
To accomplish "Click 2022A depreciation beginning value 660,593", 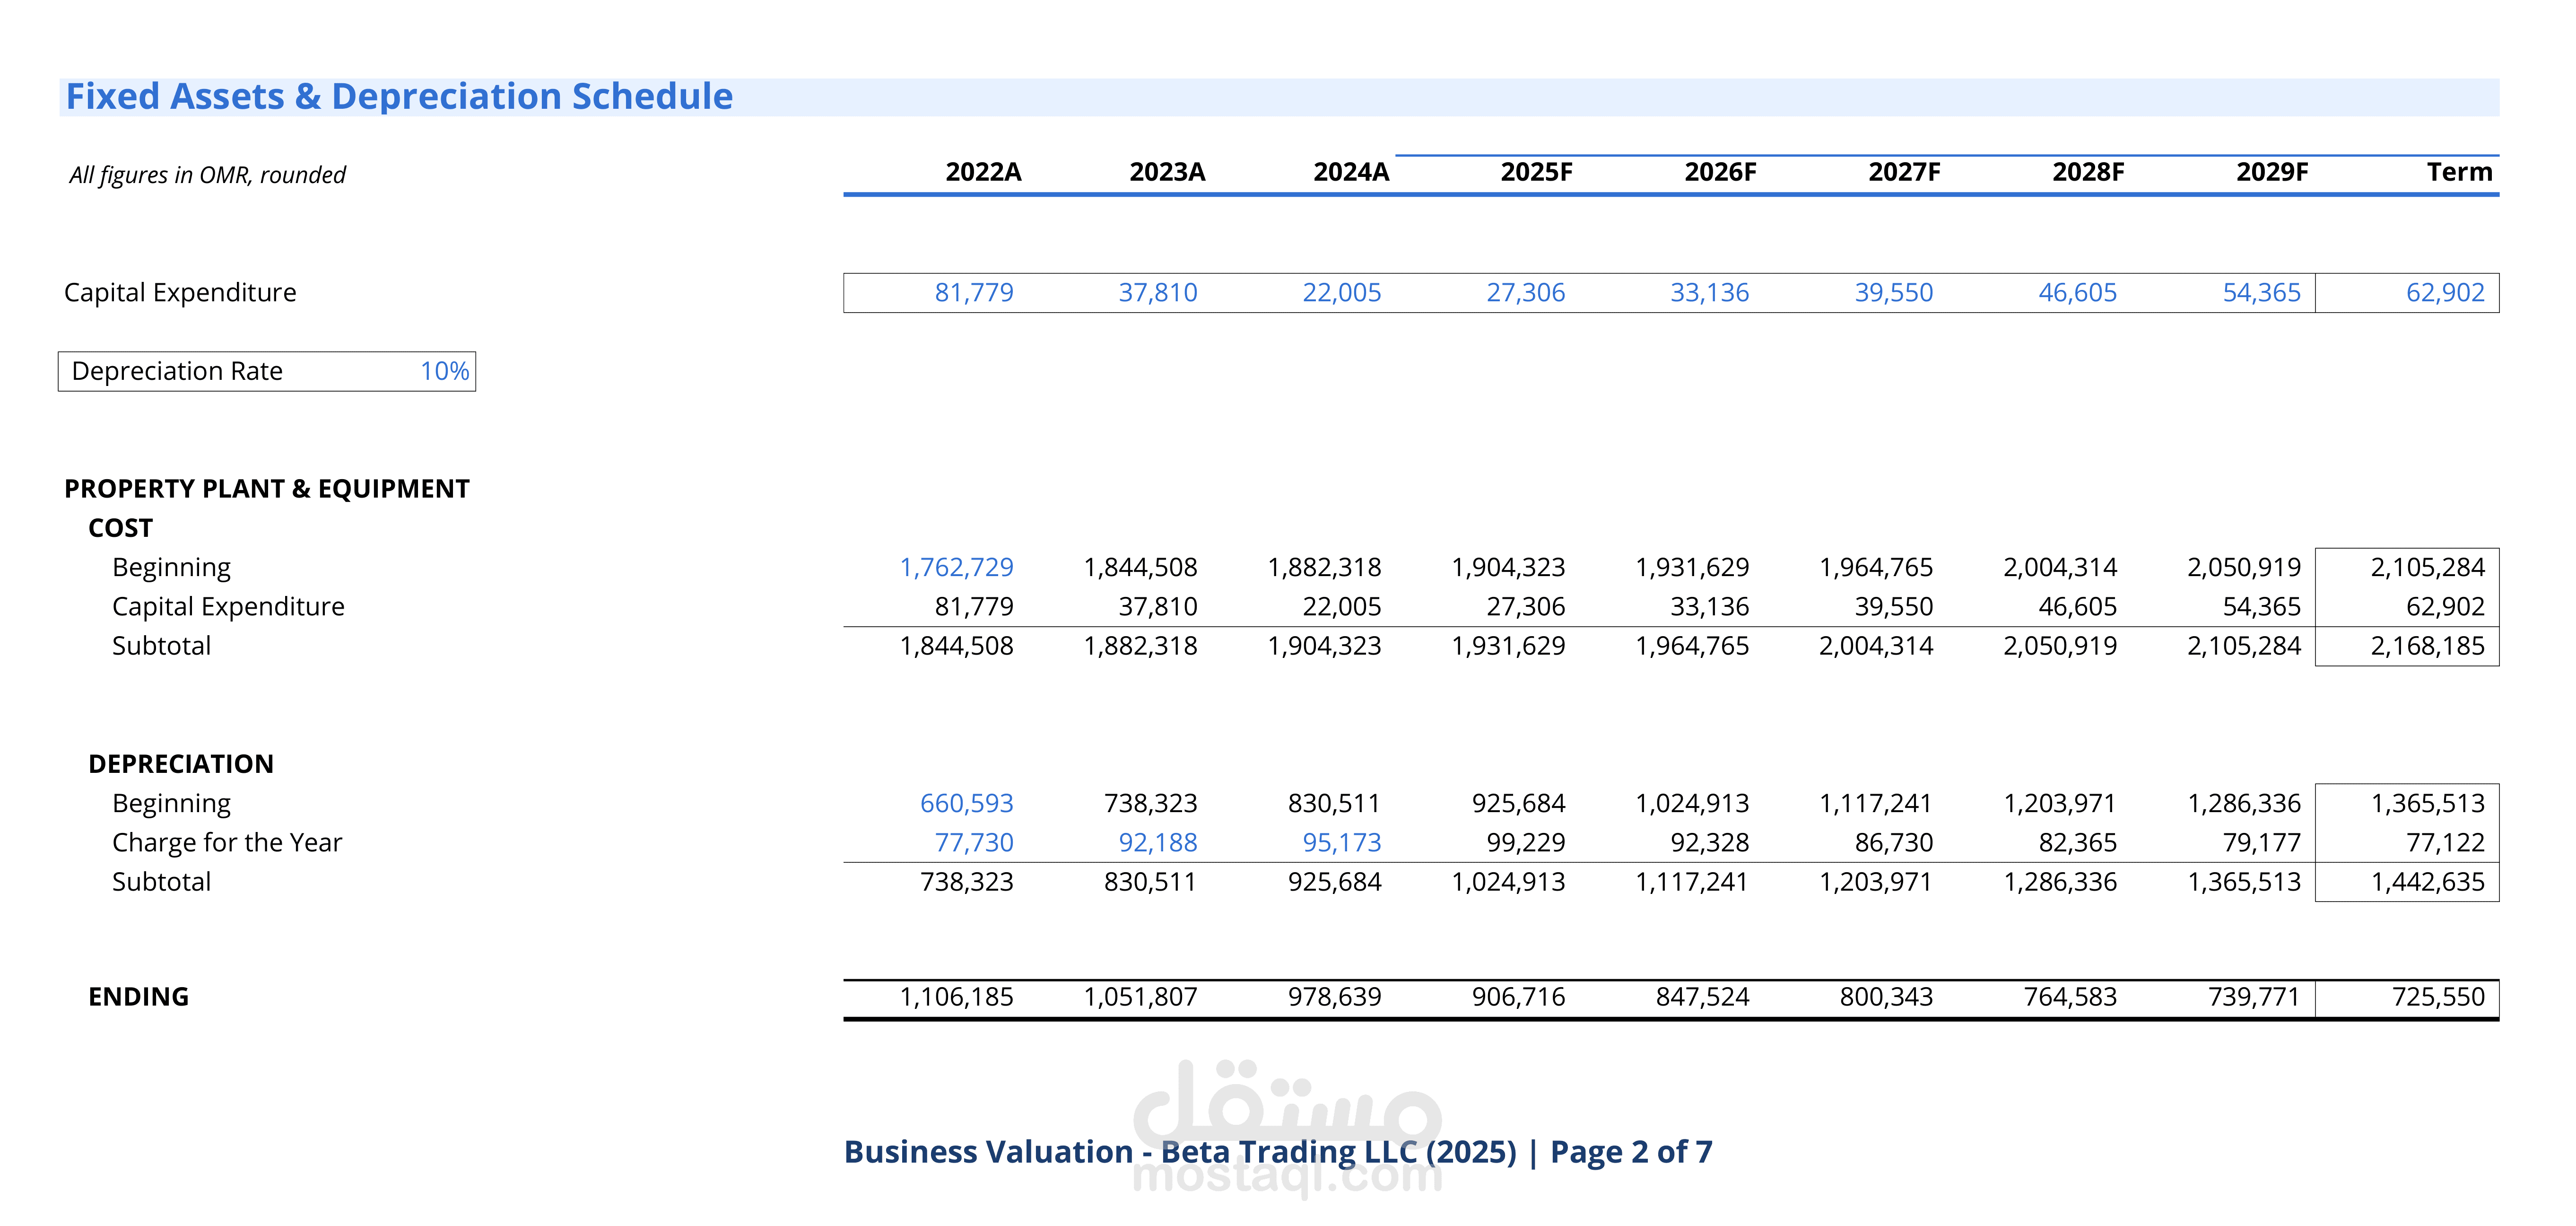I will [966, 803].
